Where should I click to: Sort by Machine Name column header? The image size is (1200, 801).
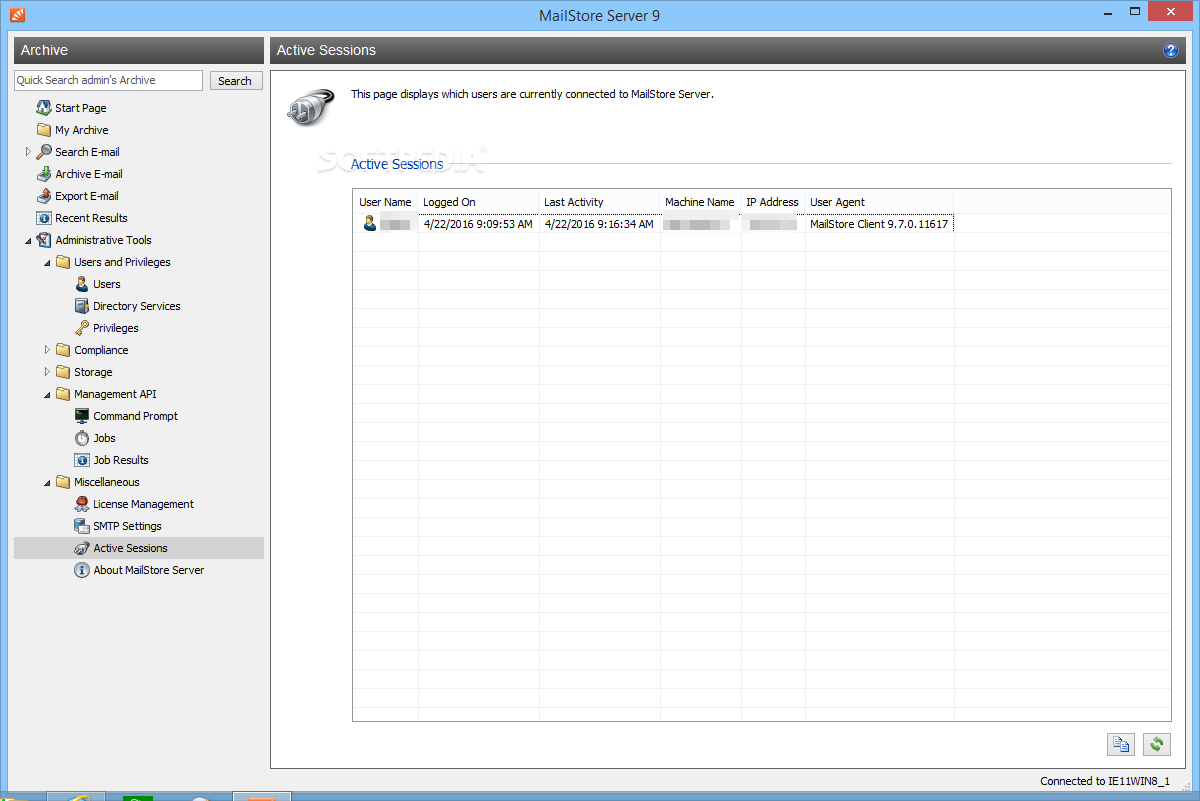pyautogui.click(x=700, y=202)
